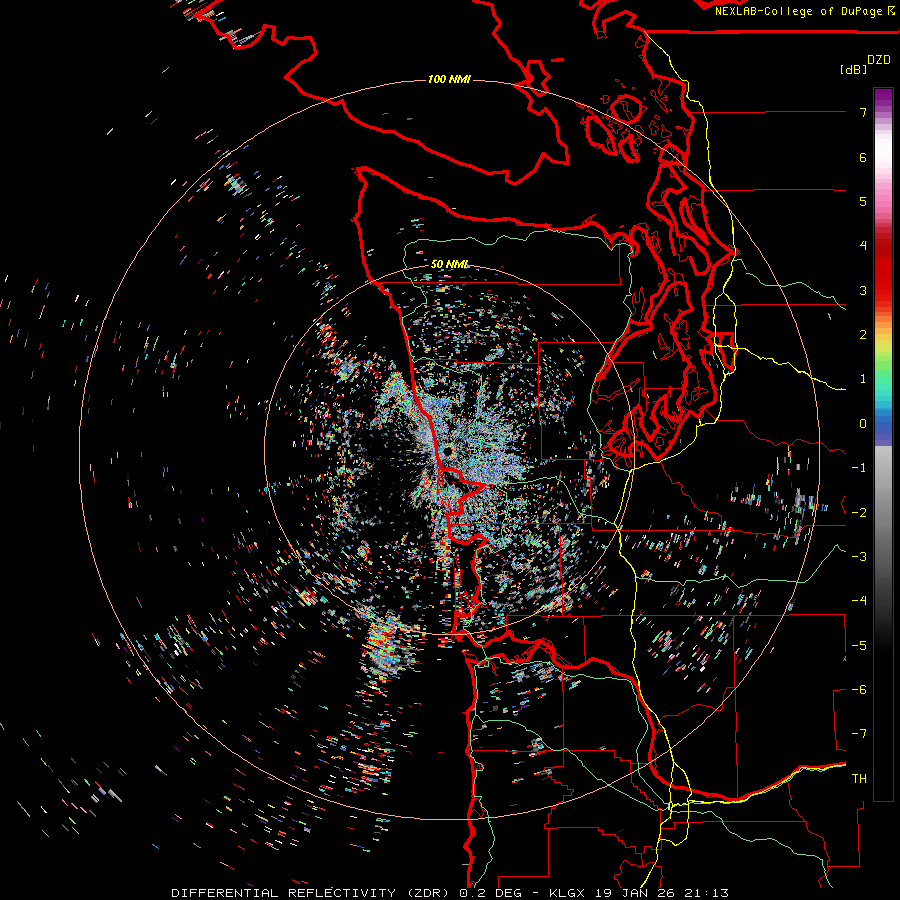Click the DZD legend title
Image resolution: width=900 pixels, height=900 pixels.
point(879,60)
